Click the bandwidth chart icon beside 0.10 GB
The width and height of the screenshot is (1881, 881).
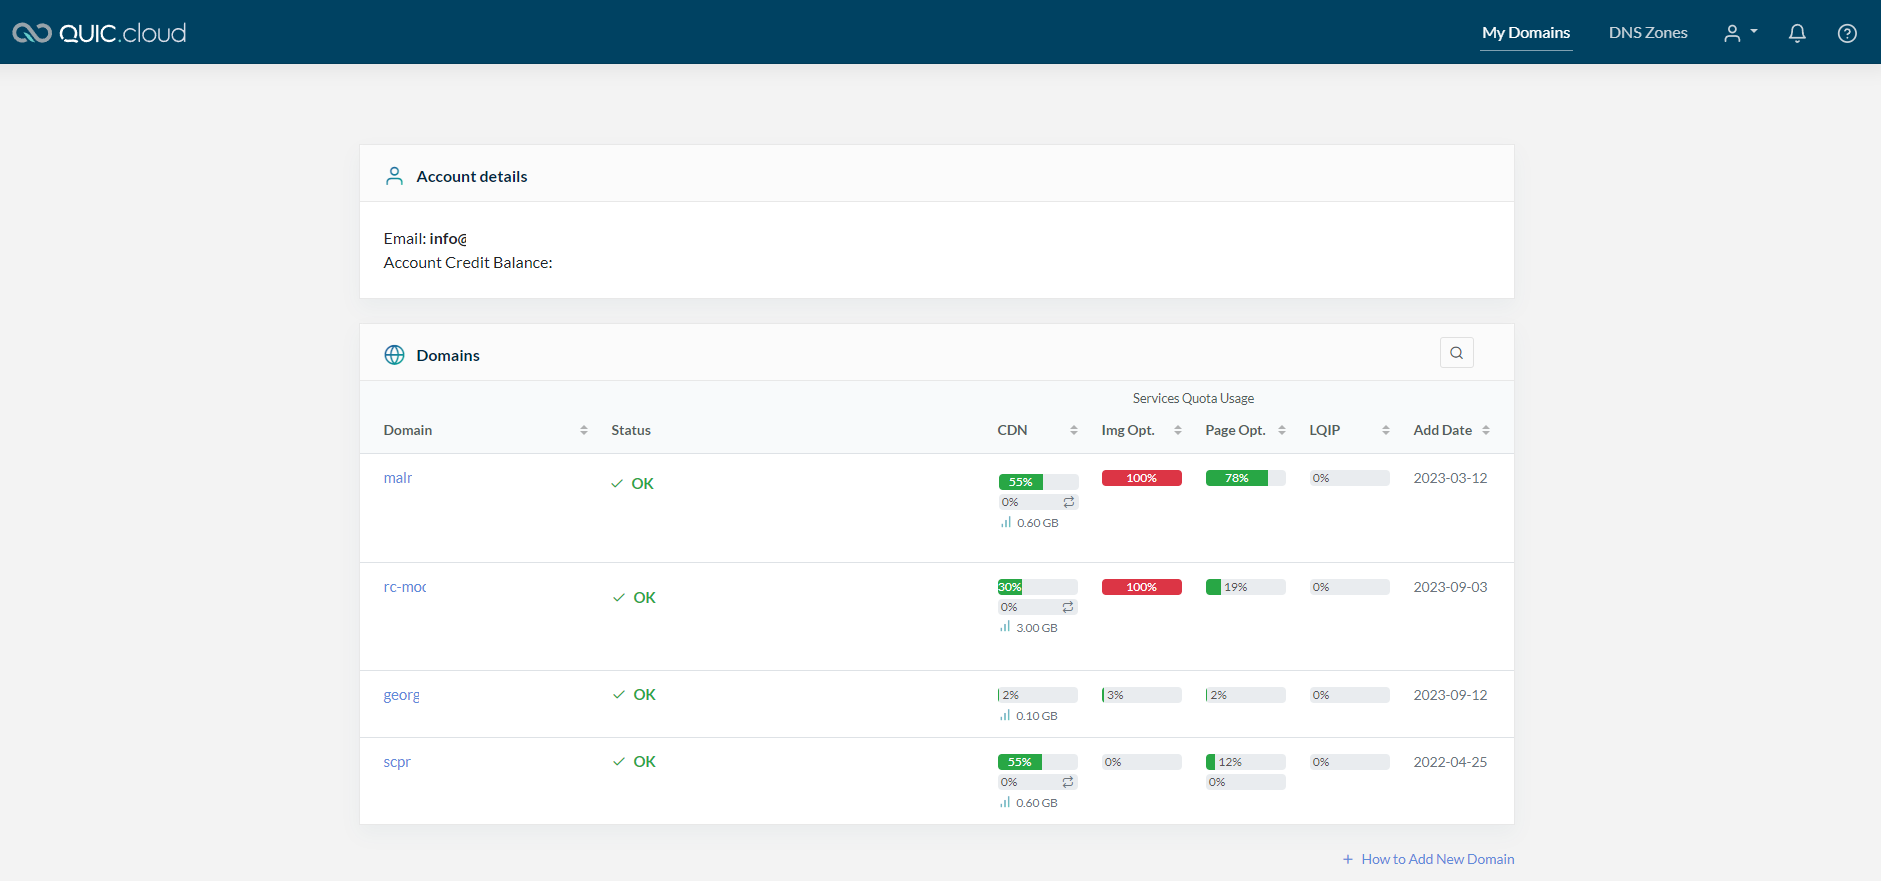[x=1005, y=715]
